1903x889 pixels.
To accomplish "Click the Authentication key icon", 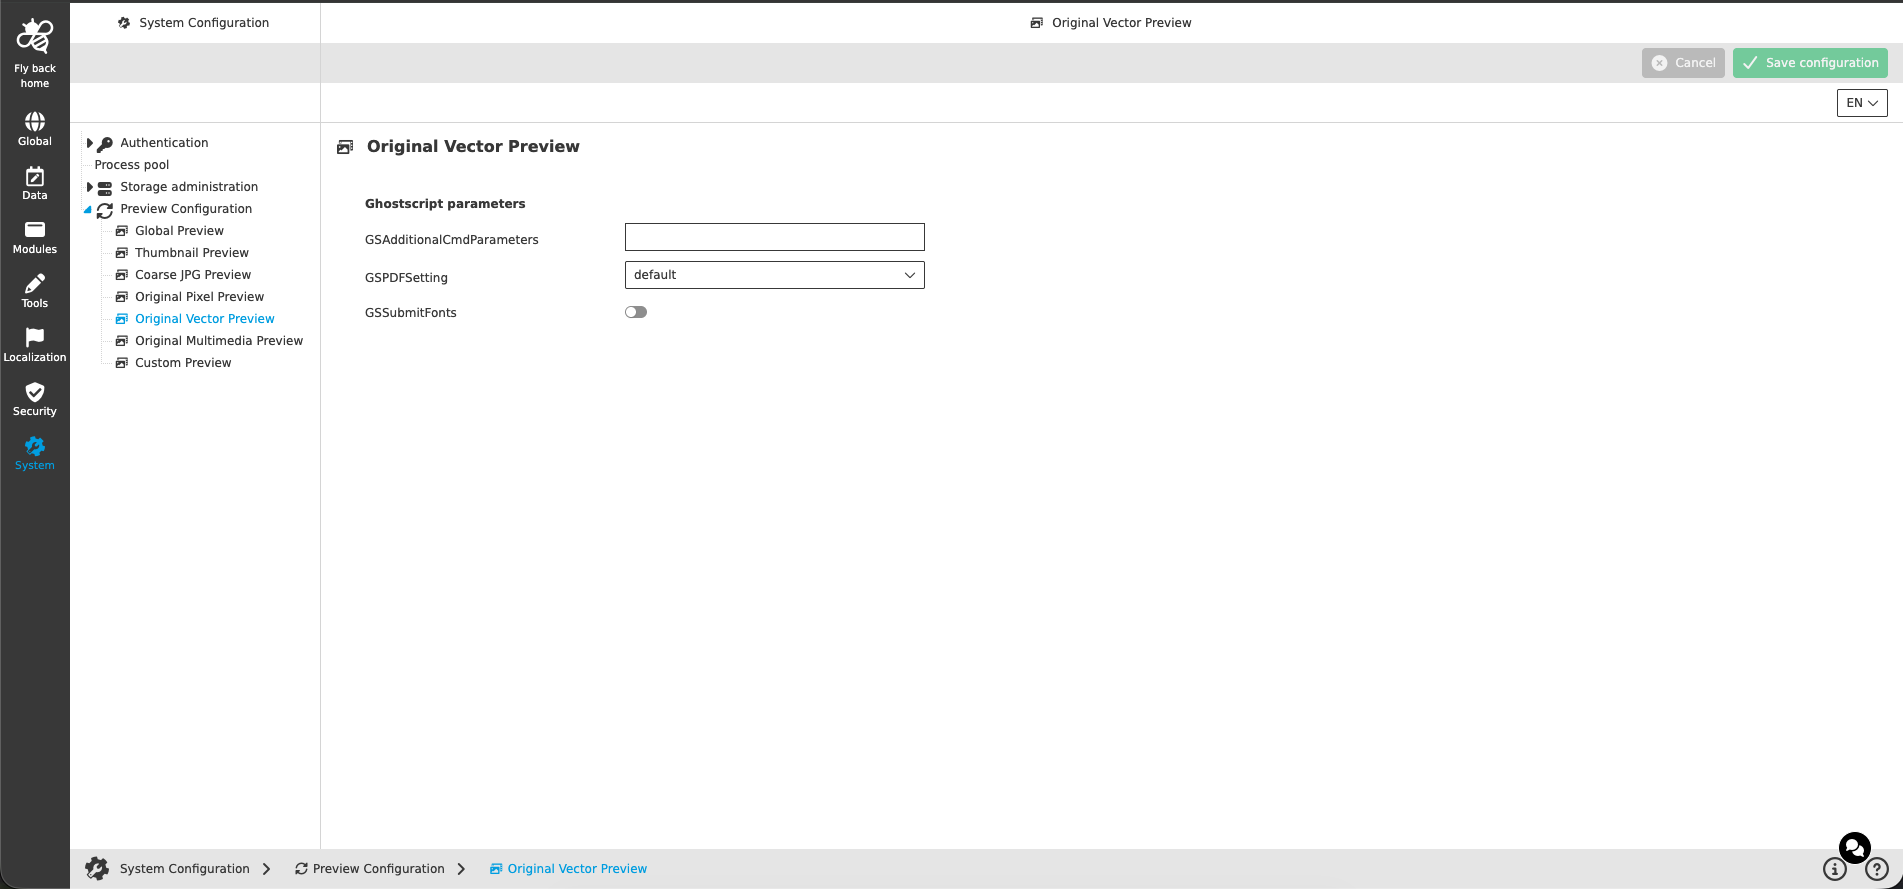I will coord(105,144).
